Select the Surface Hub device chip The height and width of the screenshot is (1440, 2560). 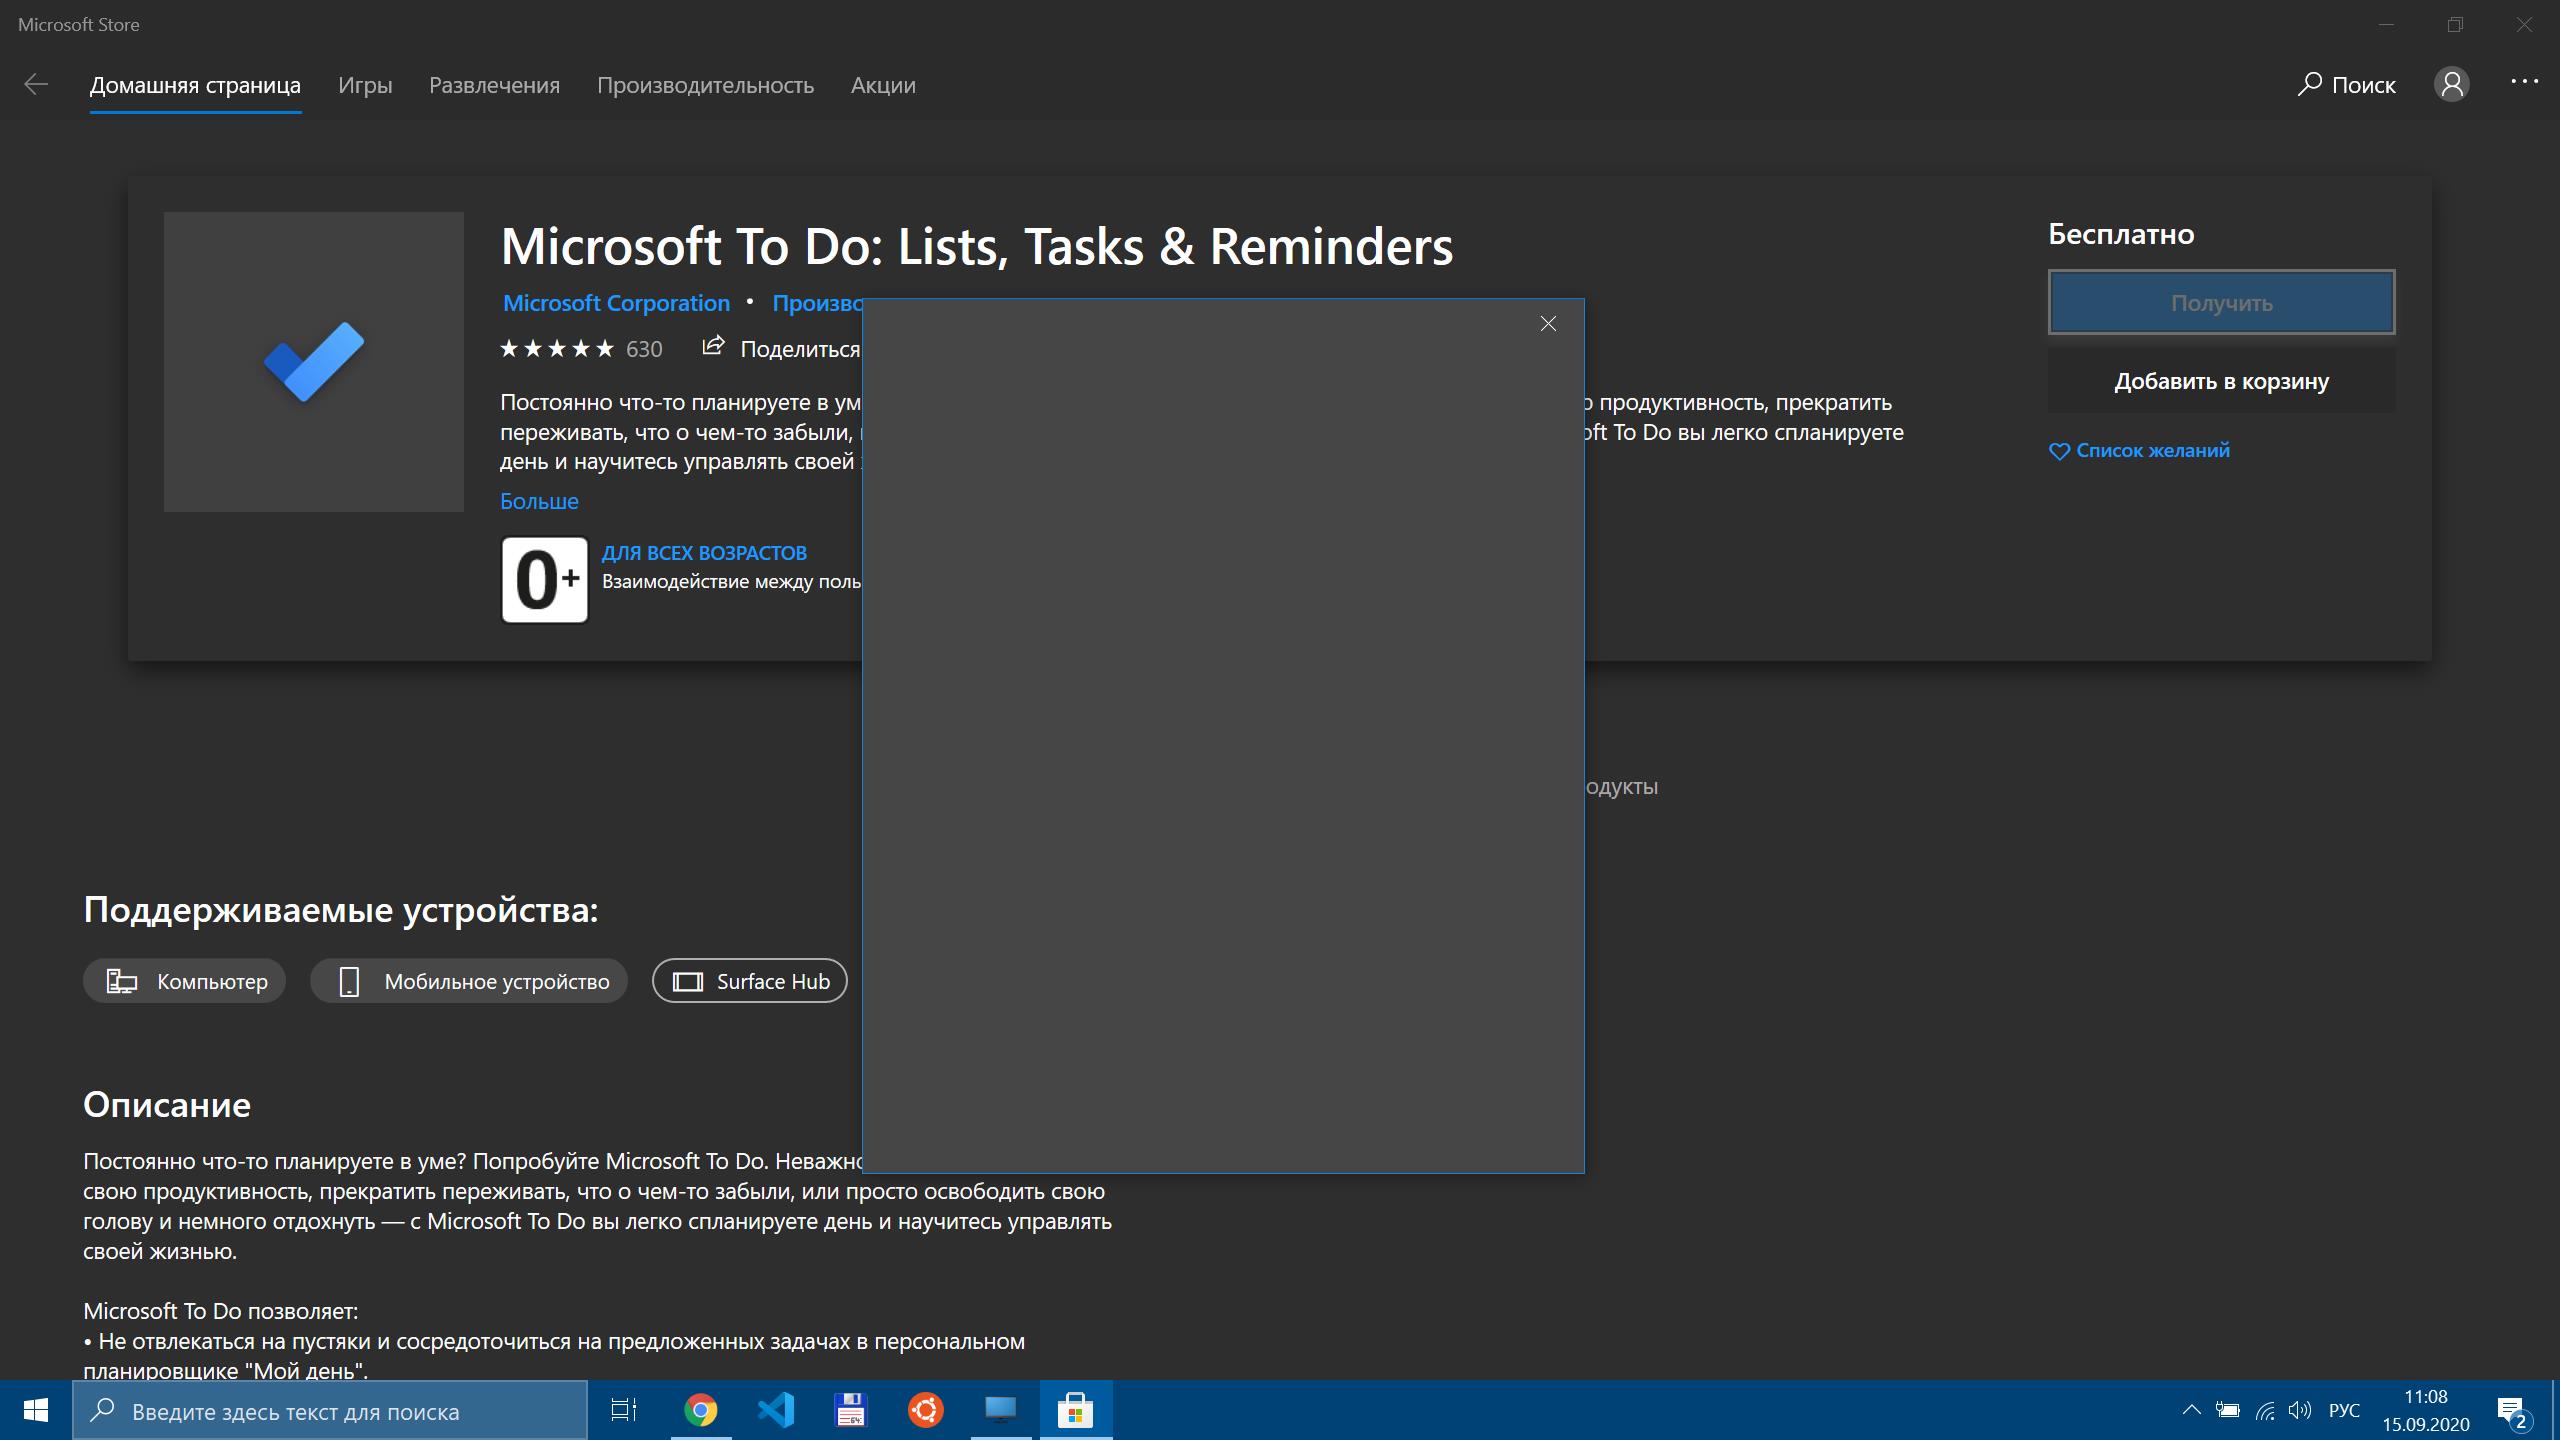(750, 981)
